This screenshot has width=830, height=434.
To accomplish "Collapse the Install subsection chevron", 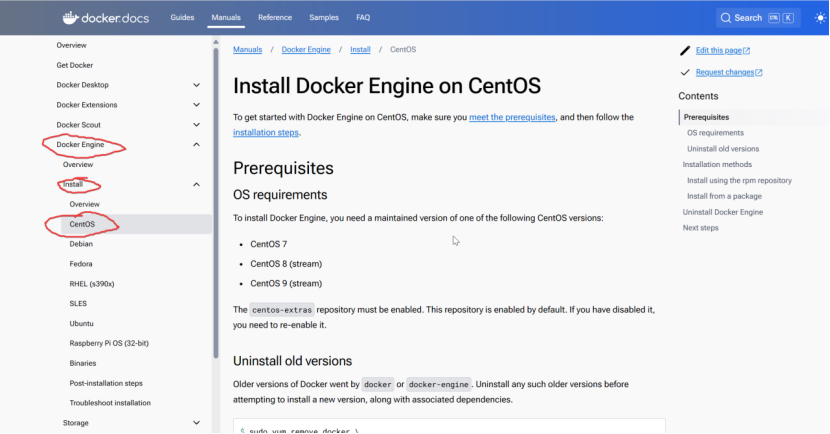I will click(x=196, y=184).
